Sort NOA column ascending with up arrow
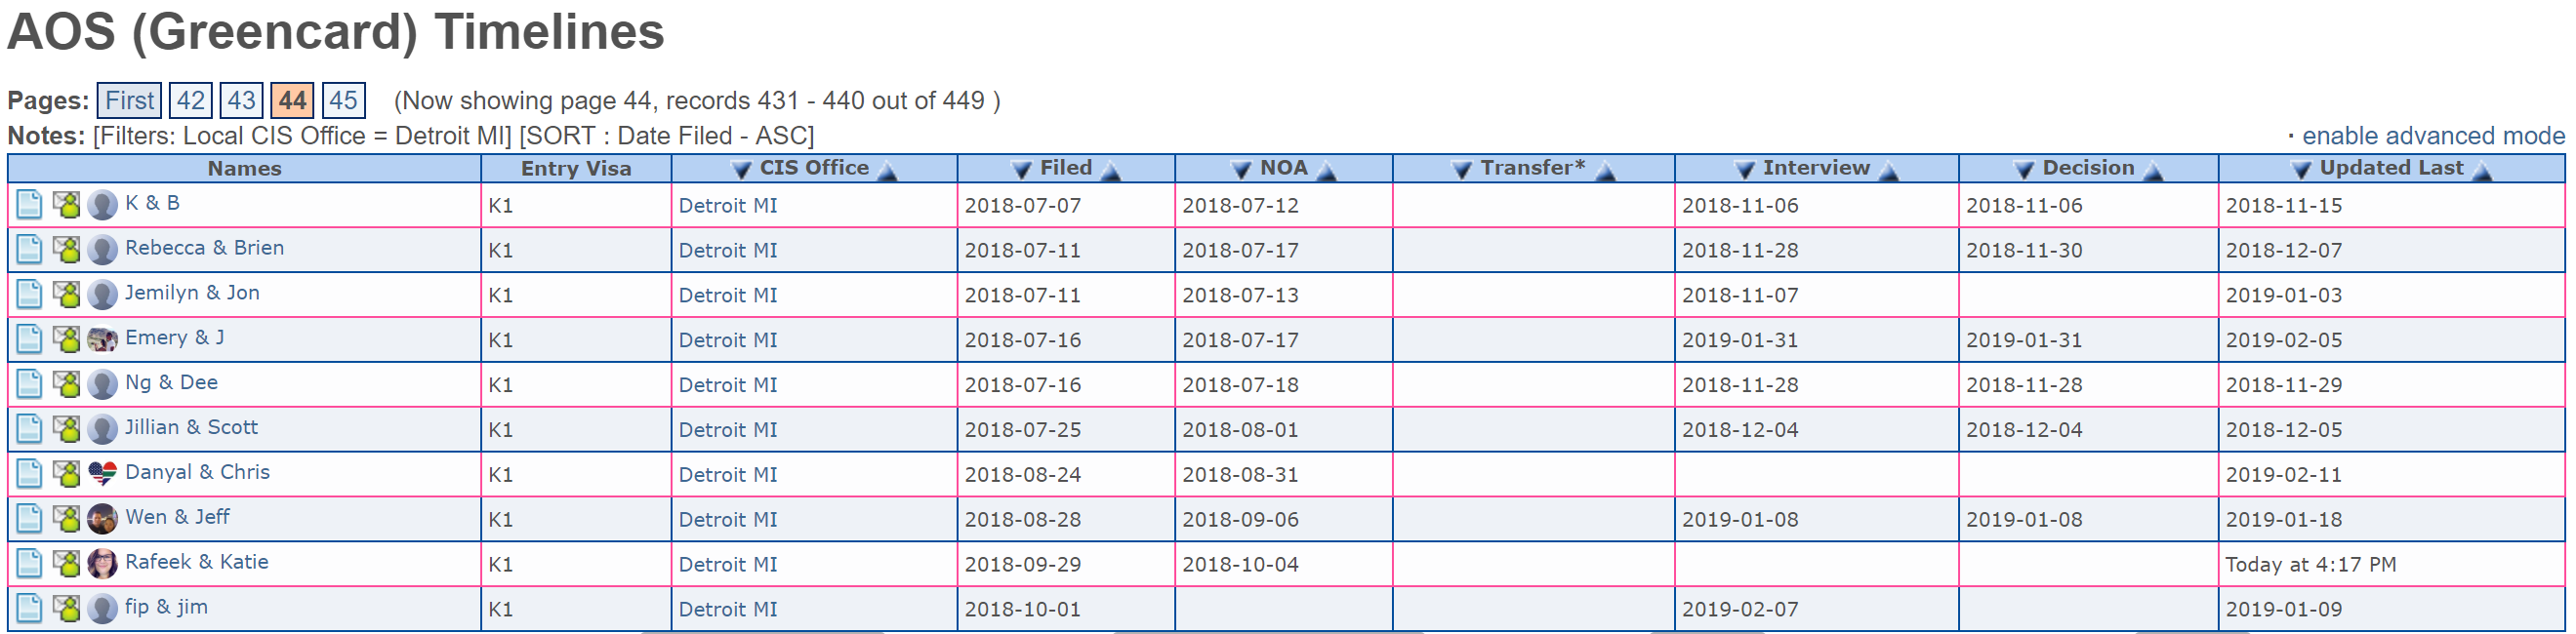 click(1327, 170)
